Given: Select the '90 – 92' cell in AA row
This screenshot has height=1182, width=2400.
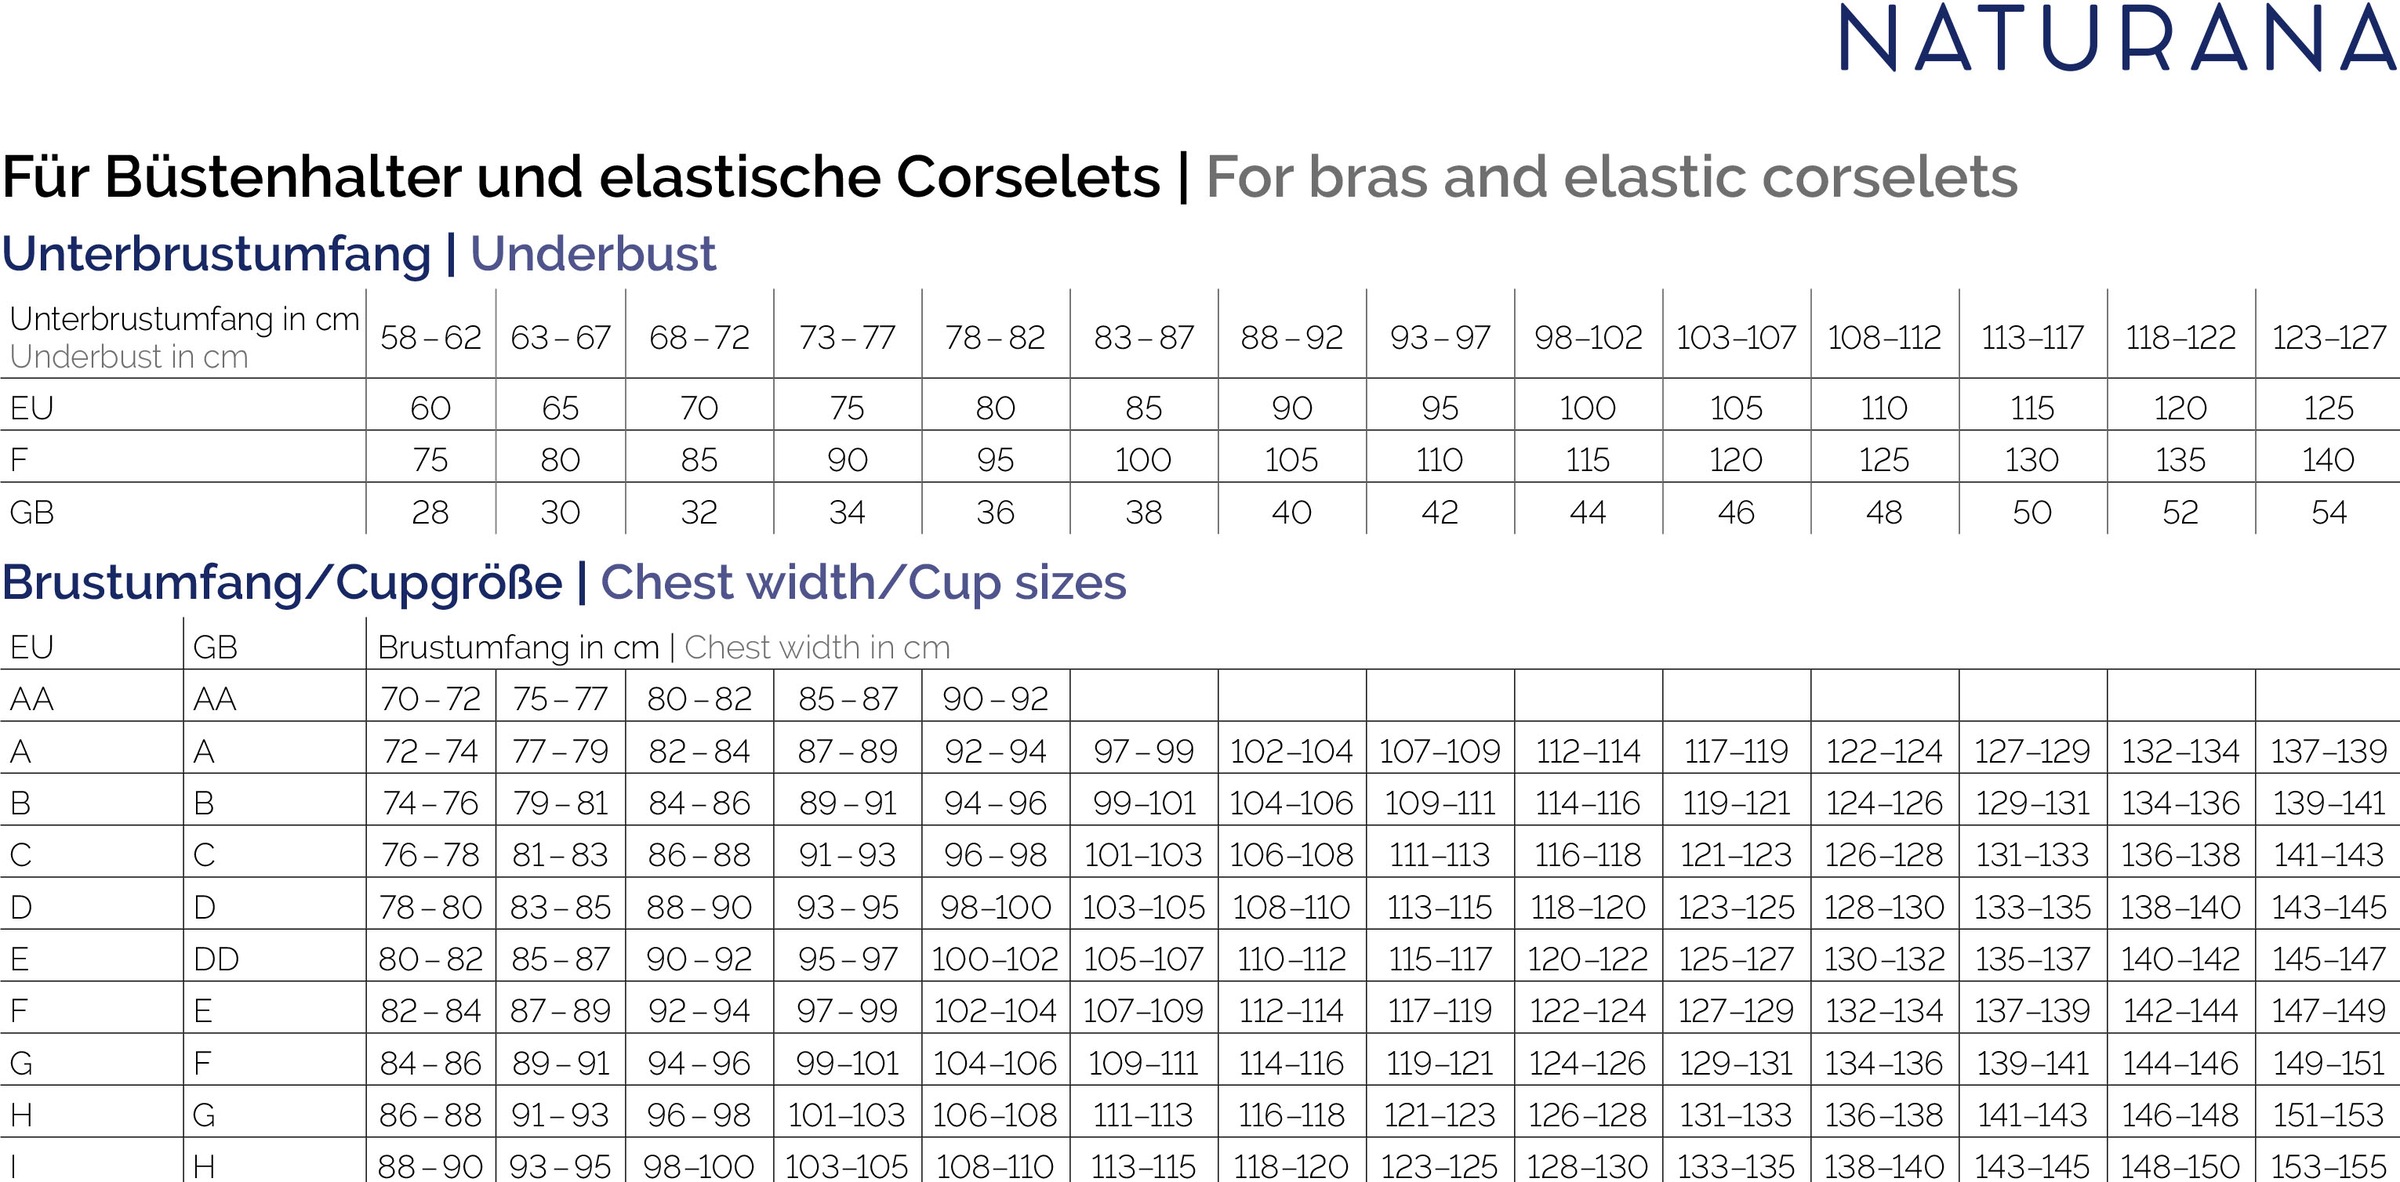Looking at the screenshot, I should 995,699.
